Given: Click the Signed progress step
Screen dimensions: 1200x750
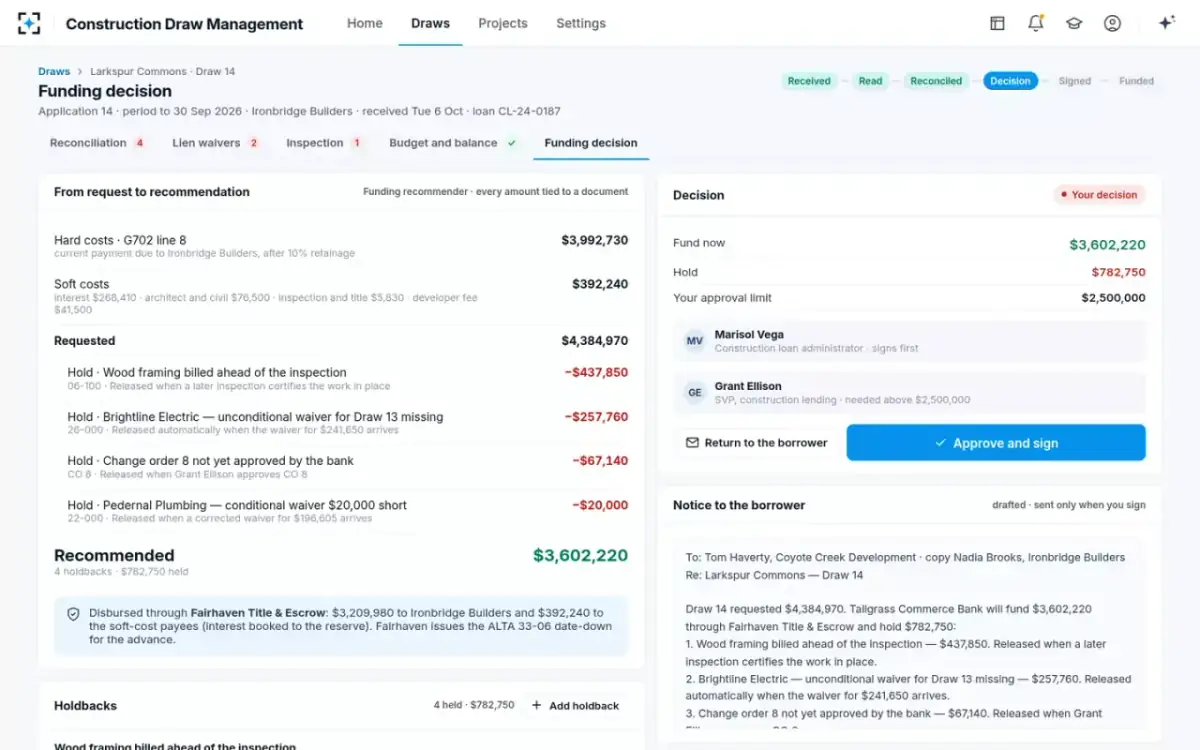Looking at the screenshot, I should (x=1075, y=81).
